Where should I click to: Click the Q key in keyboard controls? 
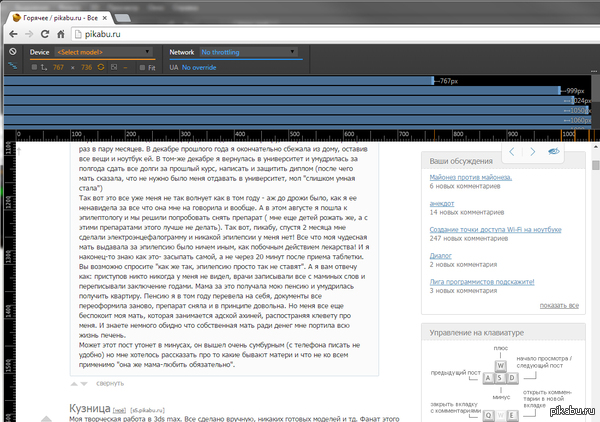pyautogui.click(x=488, y=415)
